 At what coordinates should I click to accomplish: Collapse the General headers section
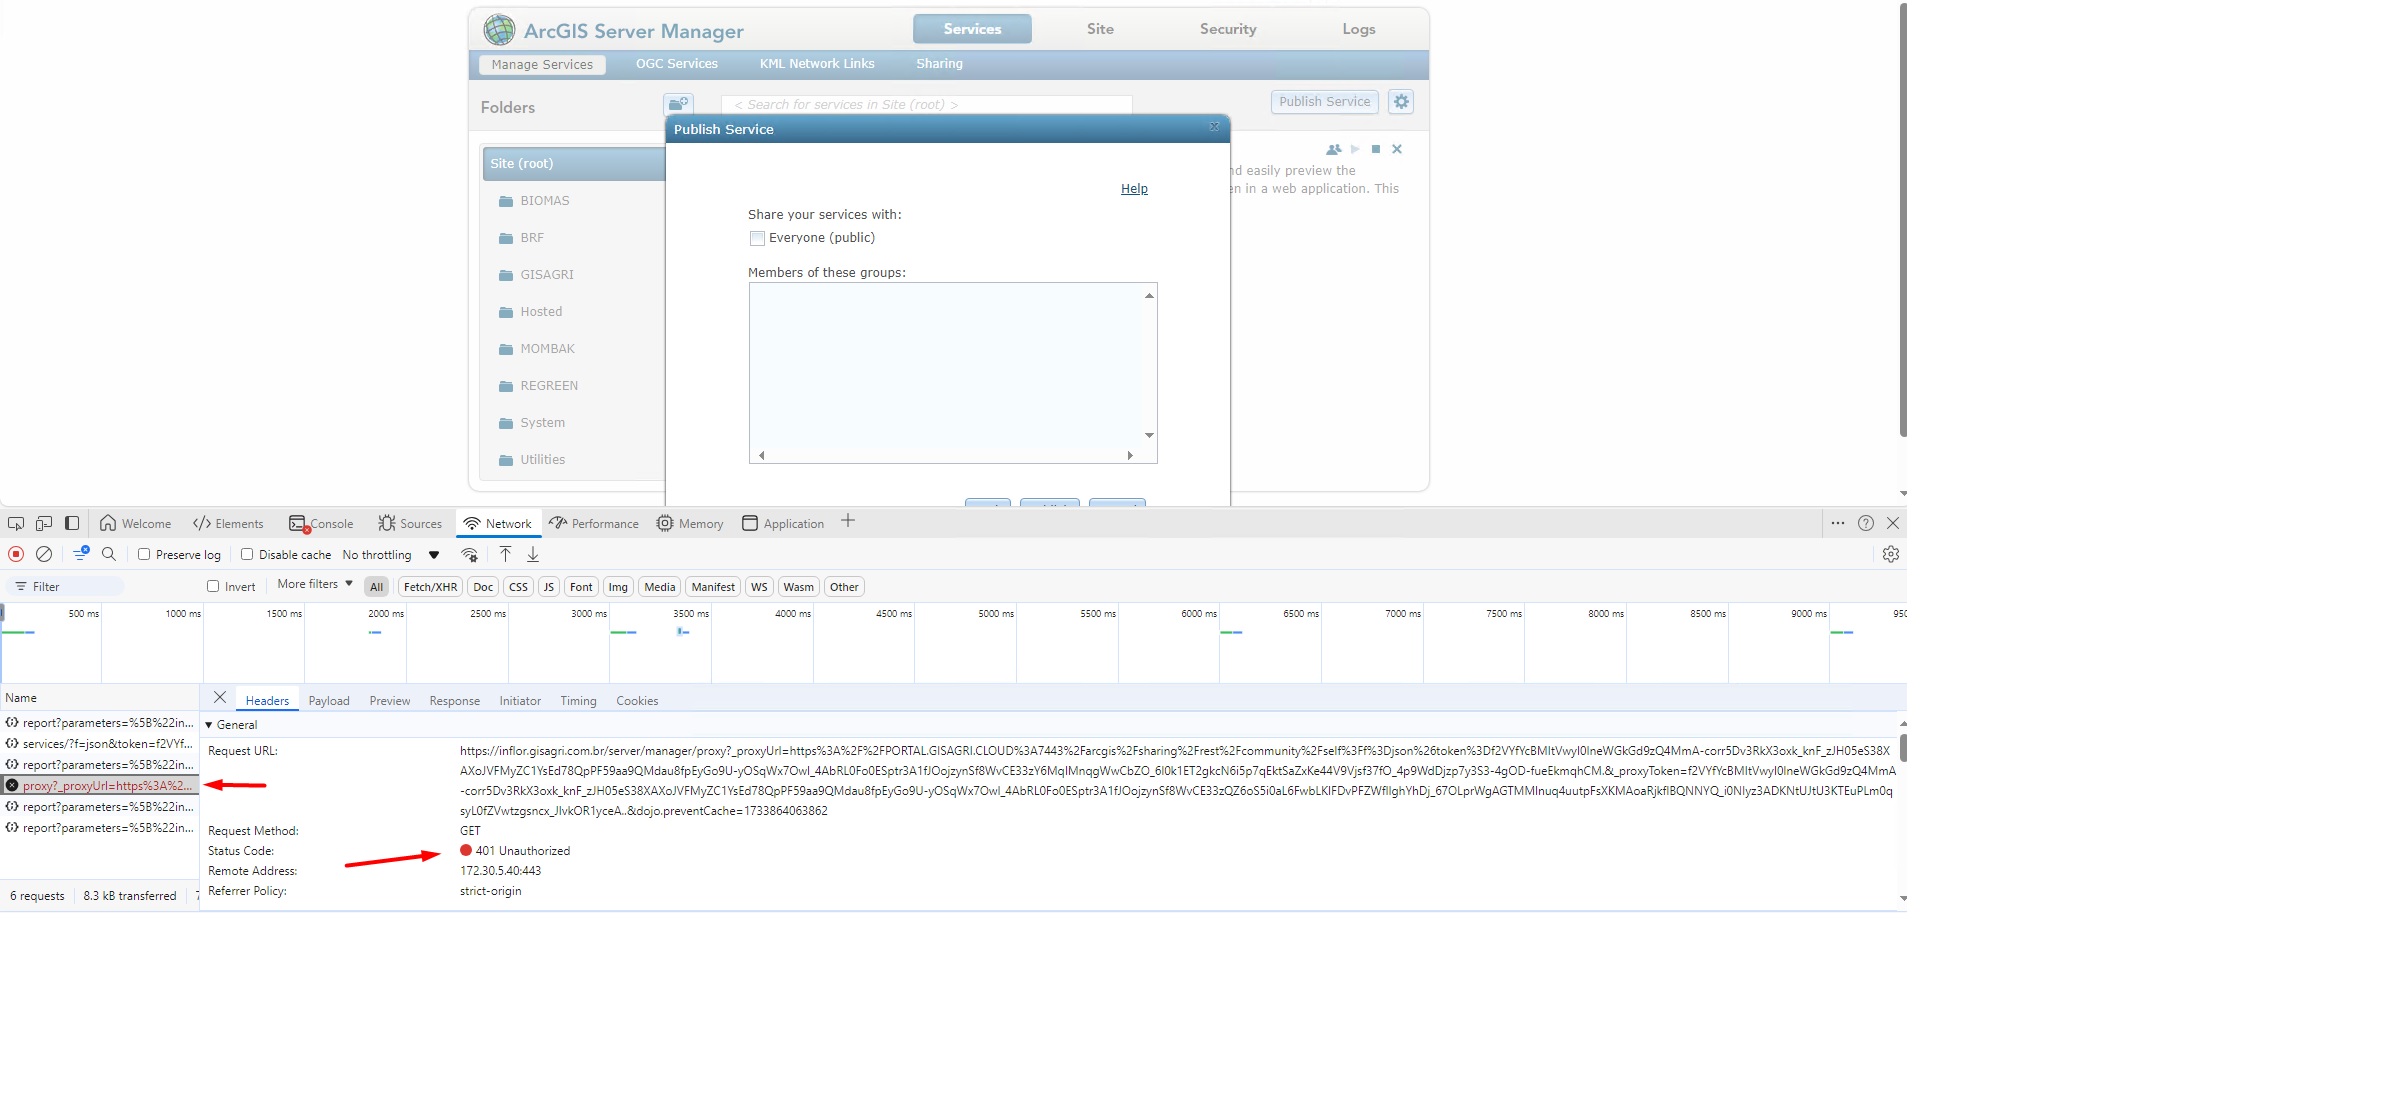pos(209,725)
